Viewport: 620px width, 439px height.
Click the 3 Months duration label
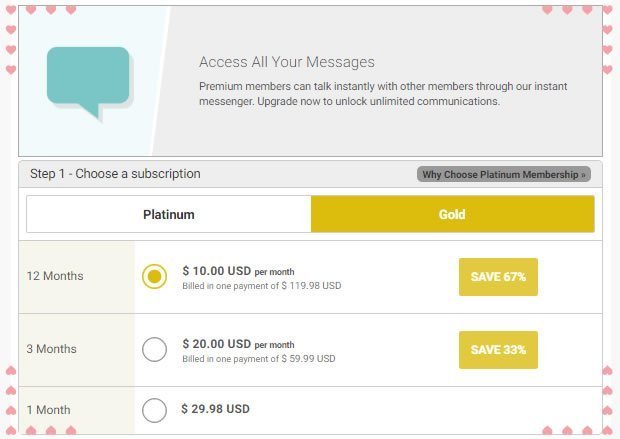coord(51,349)
